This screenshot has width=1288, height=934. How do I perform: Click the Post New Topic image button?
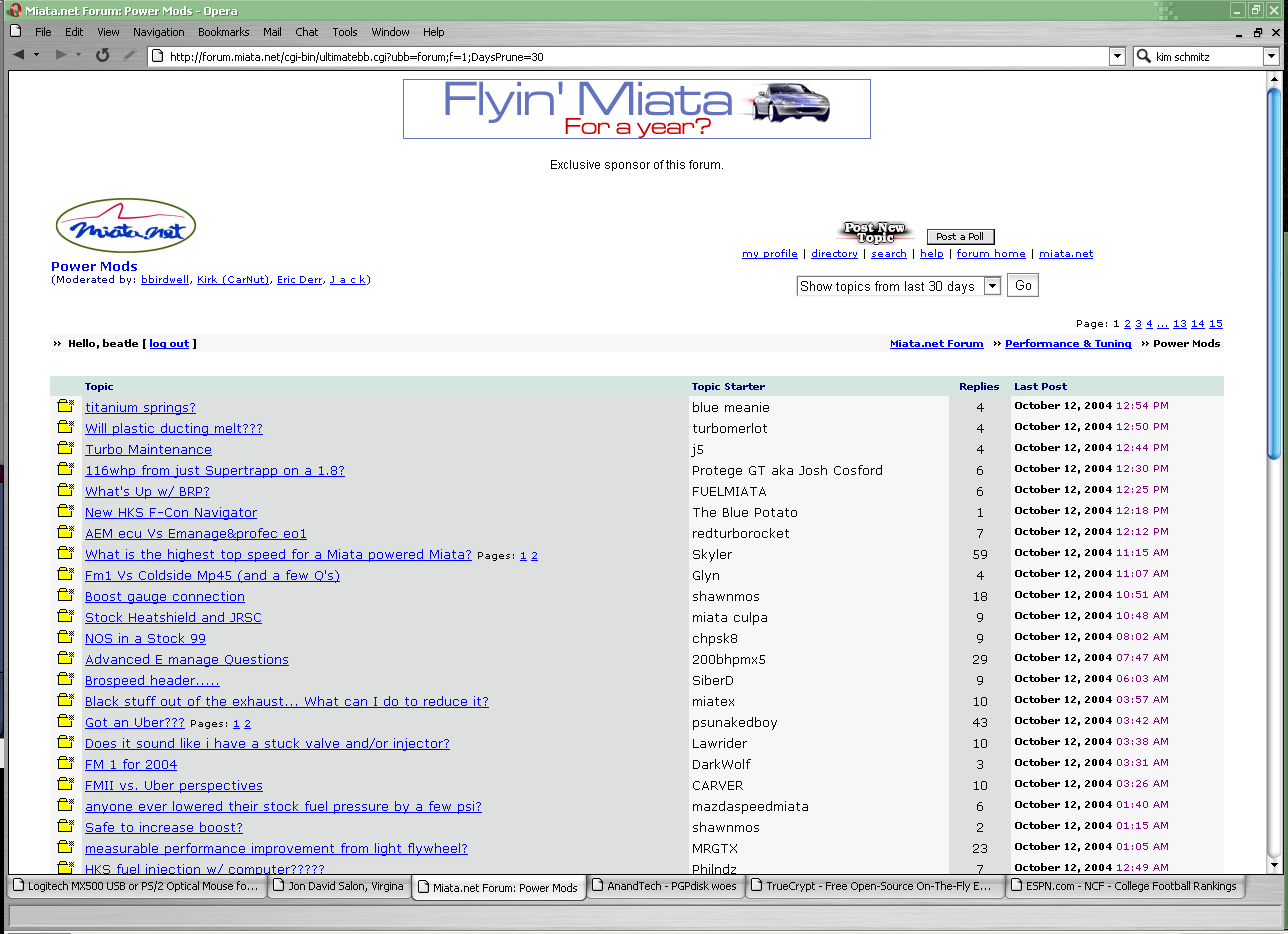click(874, 233)
